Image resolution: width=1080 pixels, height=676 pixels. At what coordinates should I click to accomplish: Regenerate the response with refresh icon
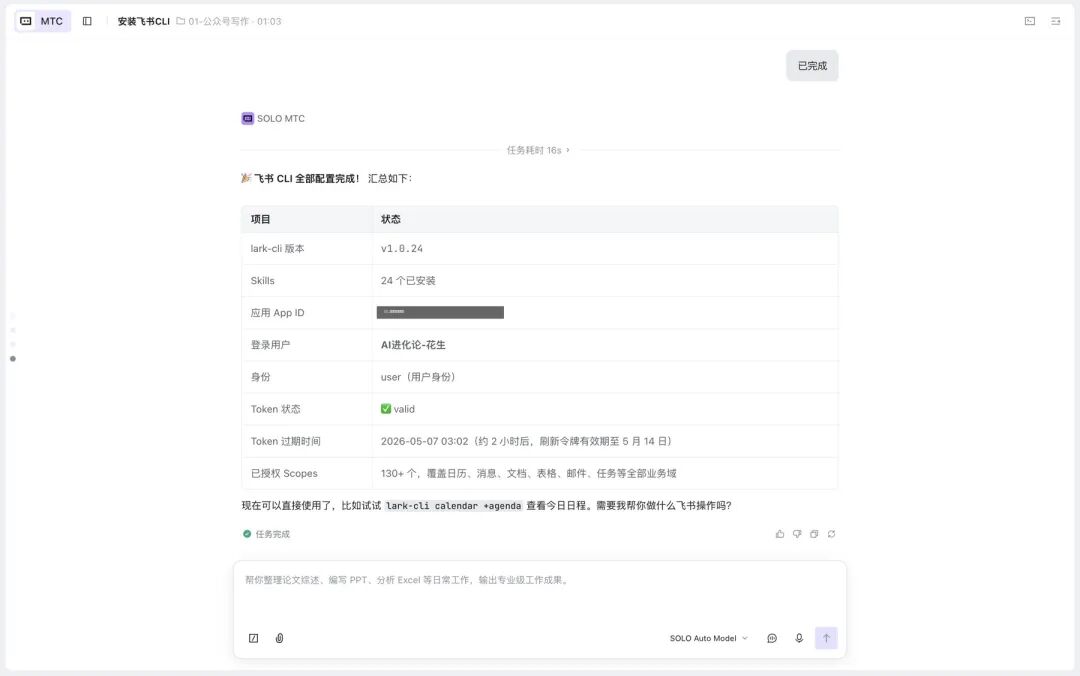click(x=831, y=534)
